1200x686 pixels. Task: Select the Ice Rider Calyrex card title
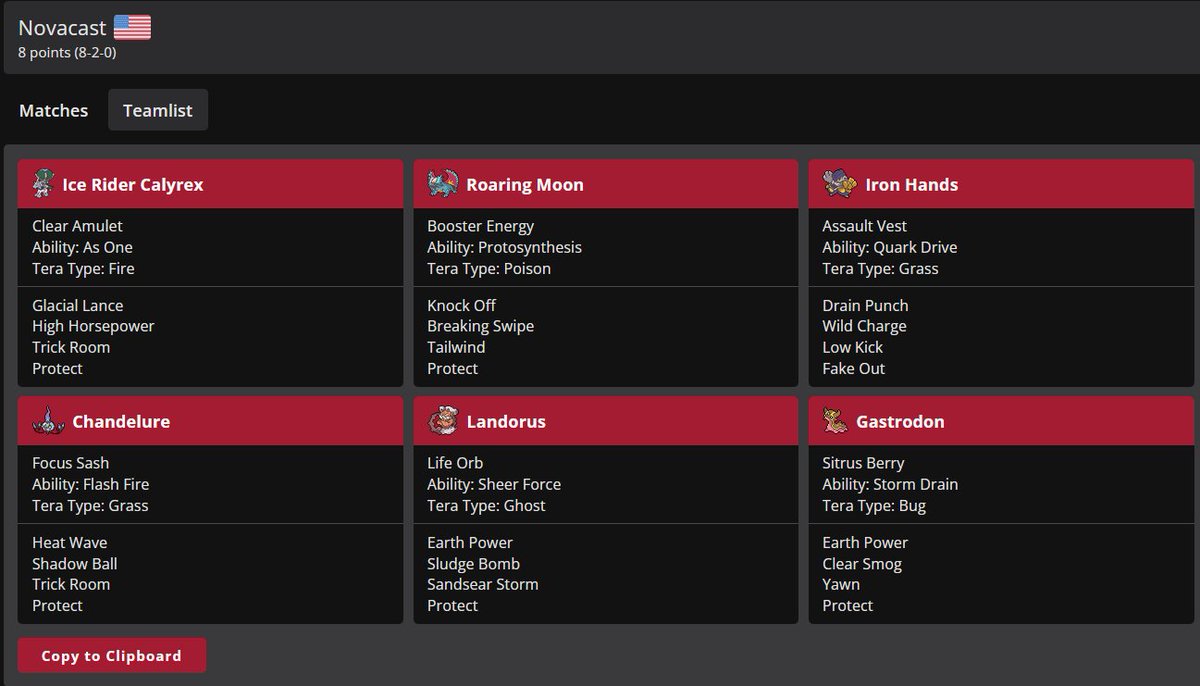coord(133,185)
